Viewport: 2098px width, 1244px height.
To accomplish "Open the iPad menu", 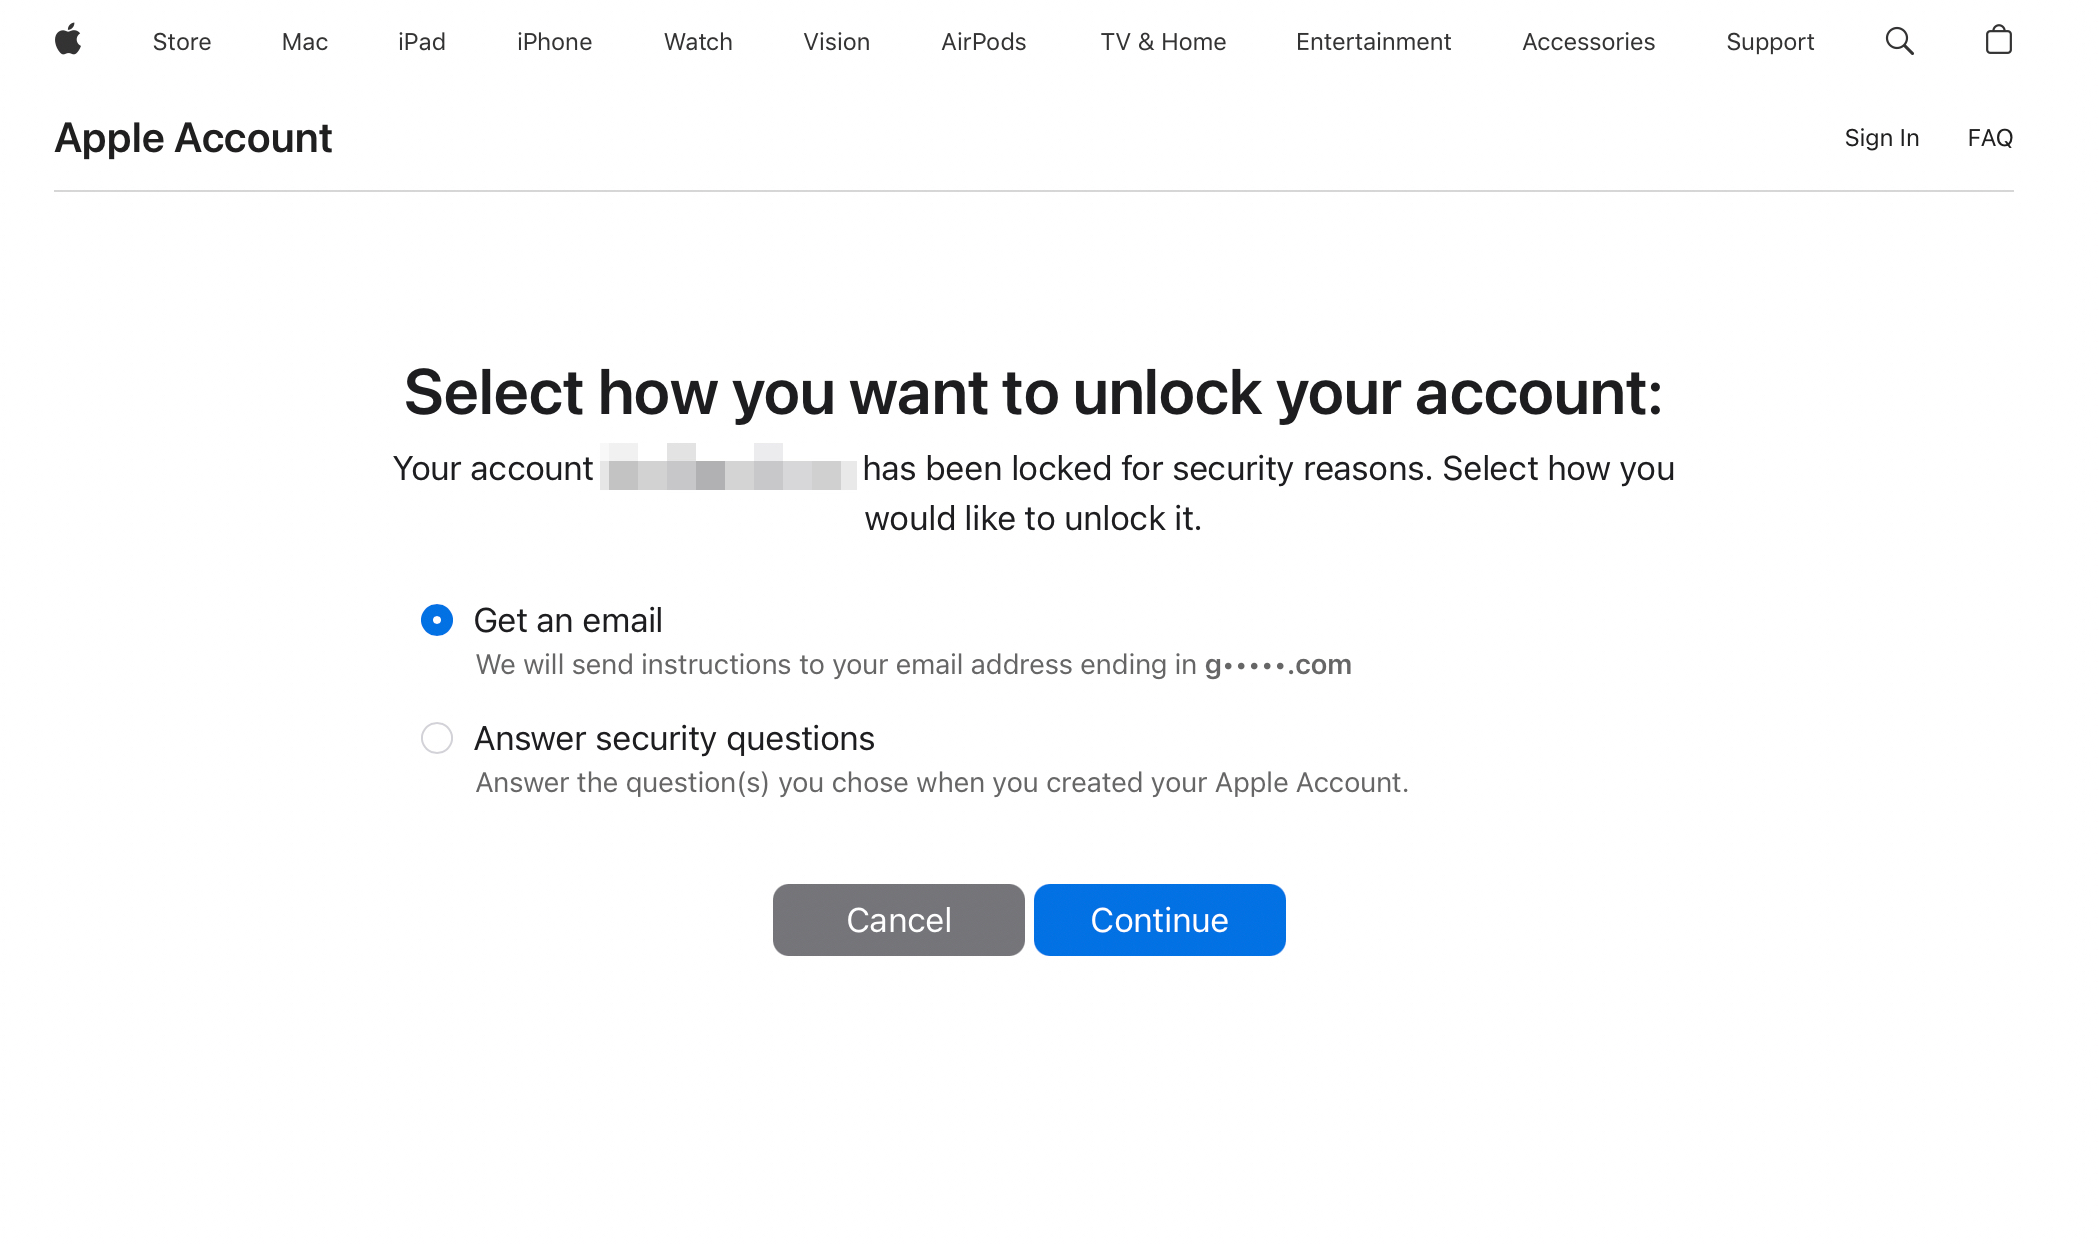I will (421, 42).
